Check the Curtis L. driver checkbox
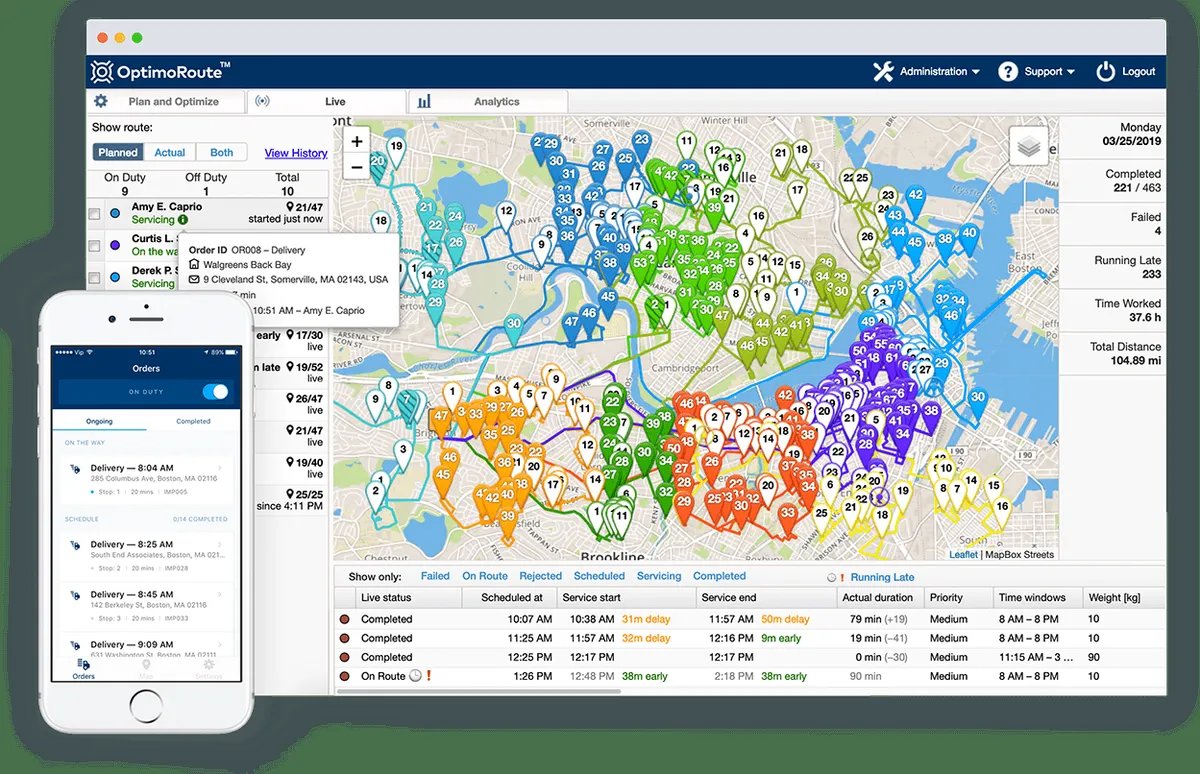 point(94,245)
